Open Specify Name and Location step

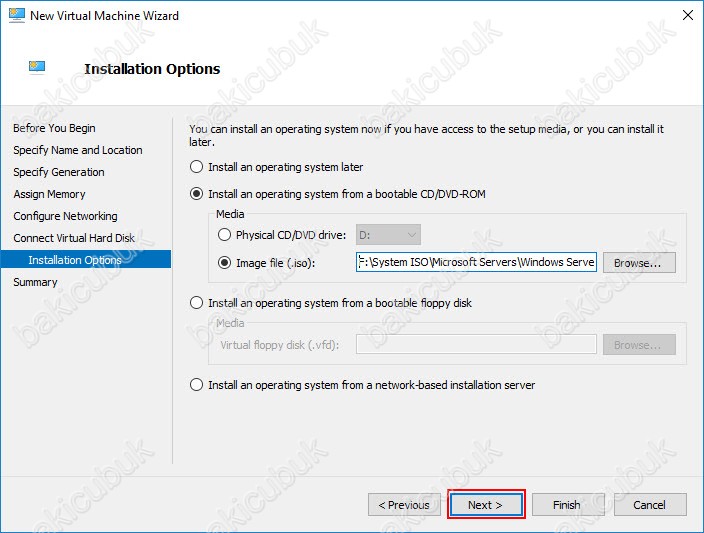click(78, 150)
